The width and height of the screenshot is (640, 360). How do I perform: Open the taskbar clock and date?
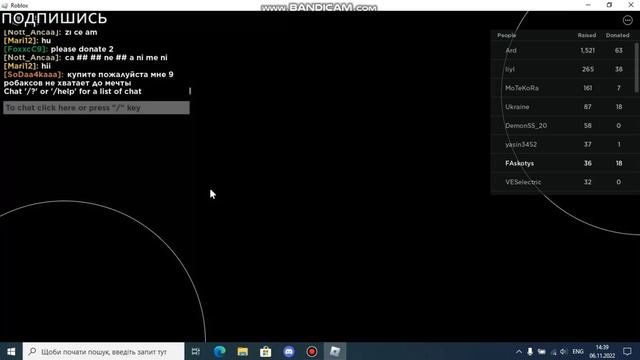(x=602, y=351)
